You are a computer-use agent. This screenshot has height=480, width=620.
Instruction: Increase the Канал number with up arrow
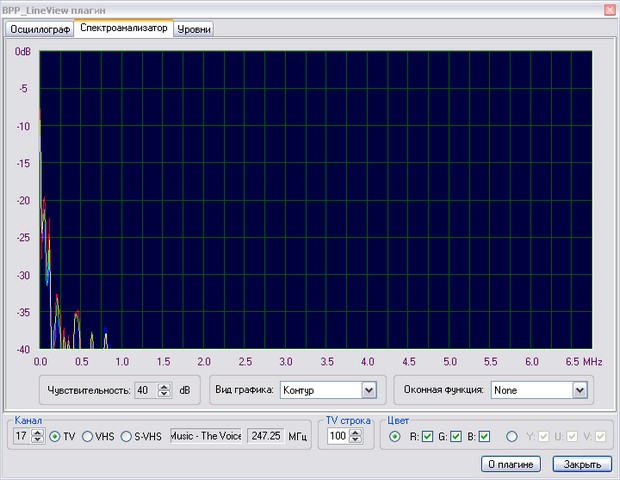point(38,432)
